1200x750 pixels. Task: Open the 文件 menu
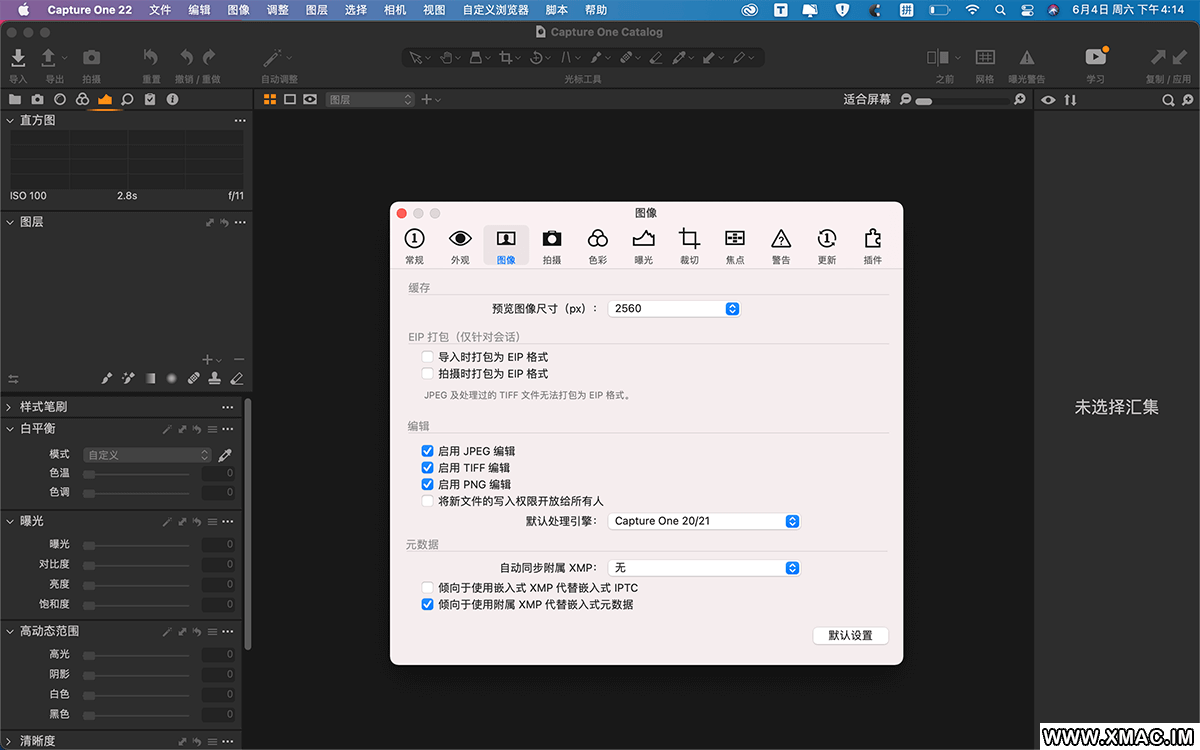click(x=160, y=10)
